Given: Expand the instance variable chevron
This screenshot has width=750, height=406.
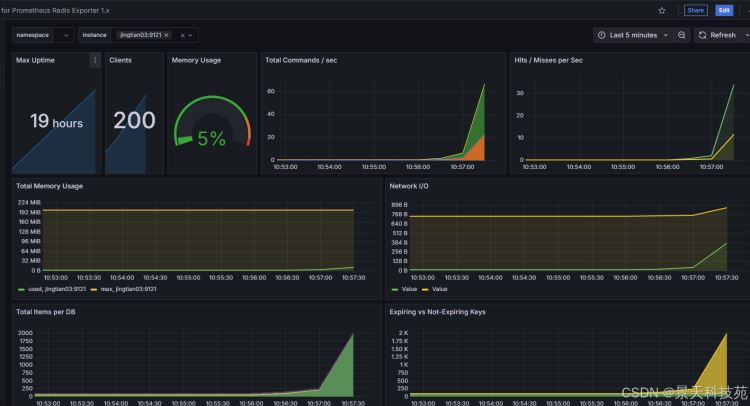Looking at the screenshot, I should [x=190, y=35].
